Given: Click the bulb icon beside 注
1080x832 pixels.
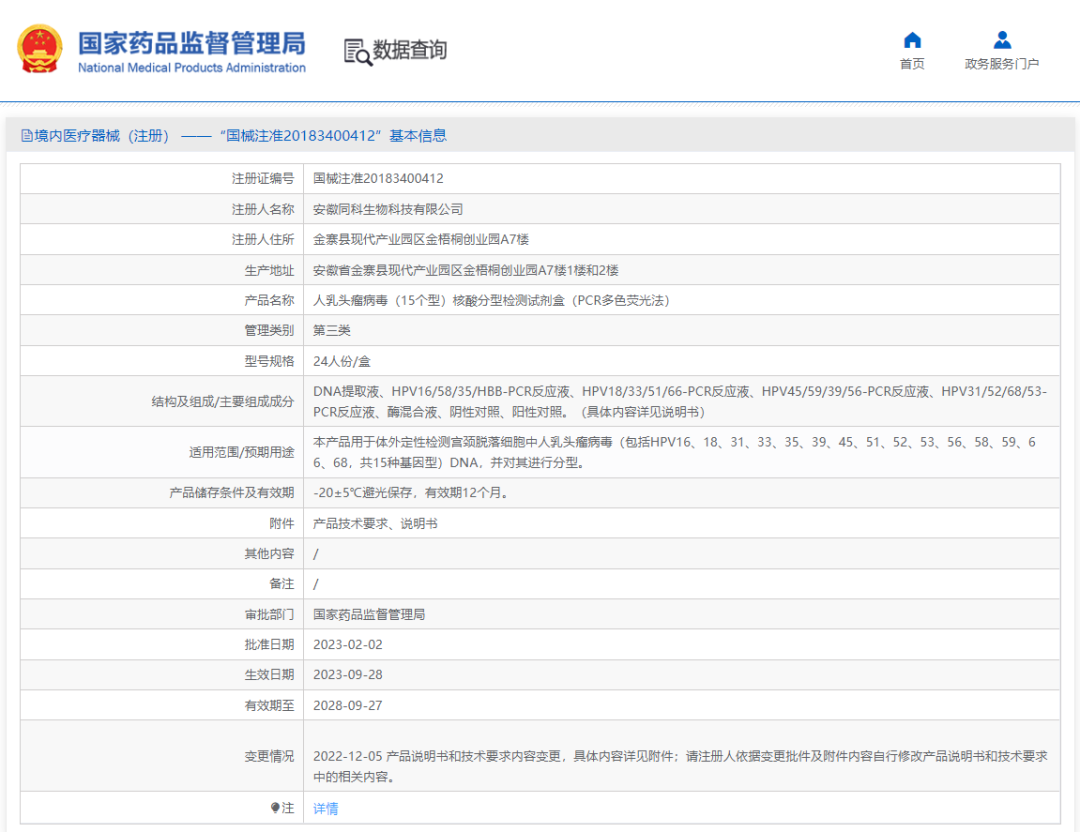Looking at the screenshot, I should pos(275,808).
